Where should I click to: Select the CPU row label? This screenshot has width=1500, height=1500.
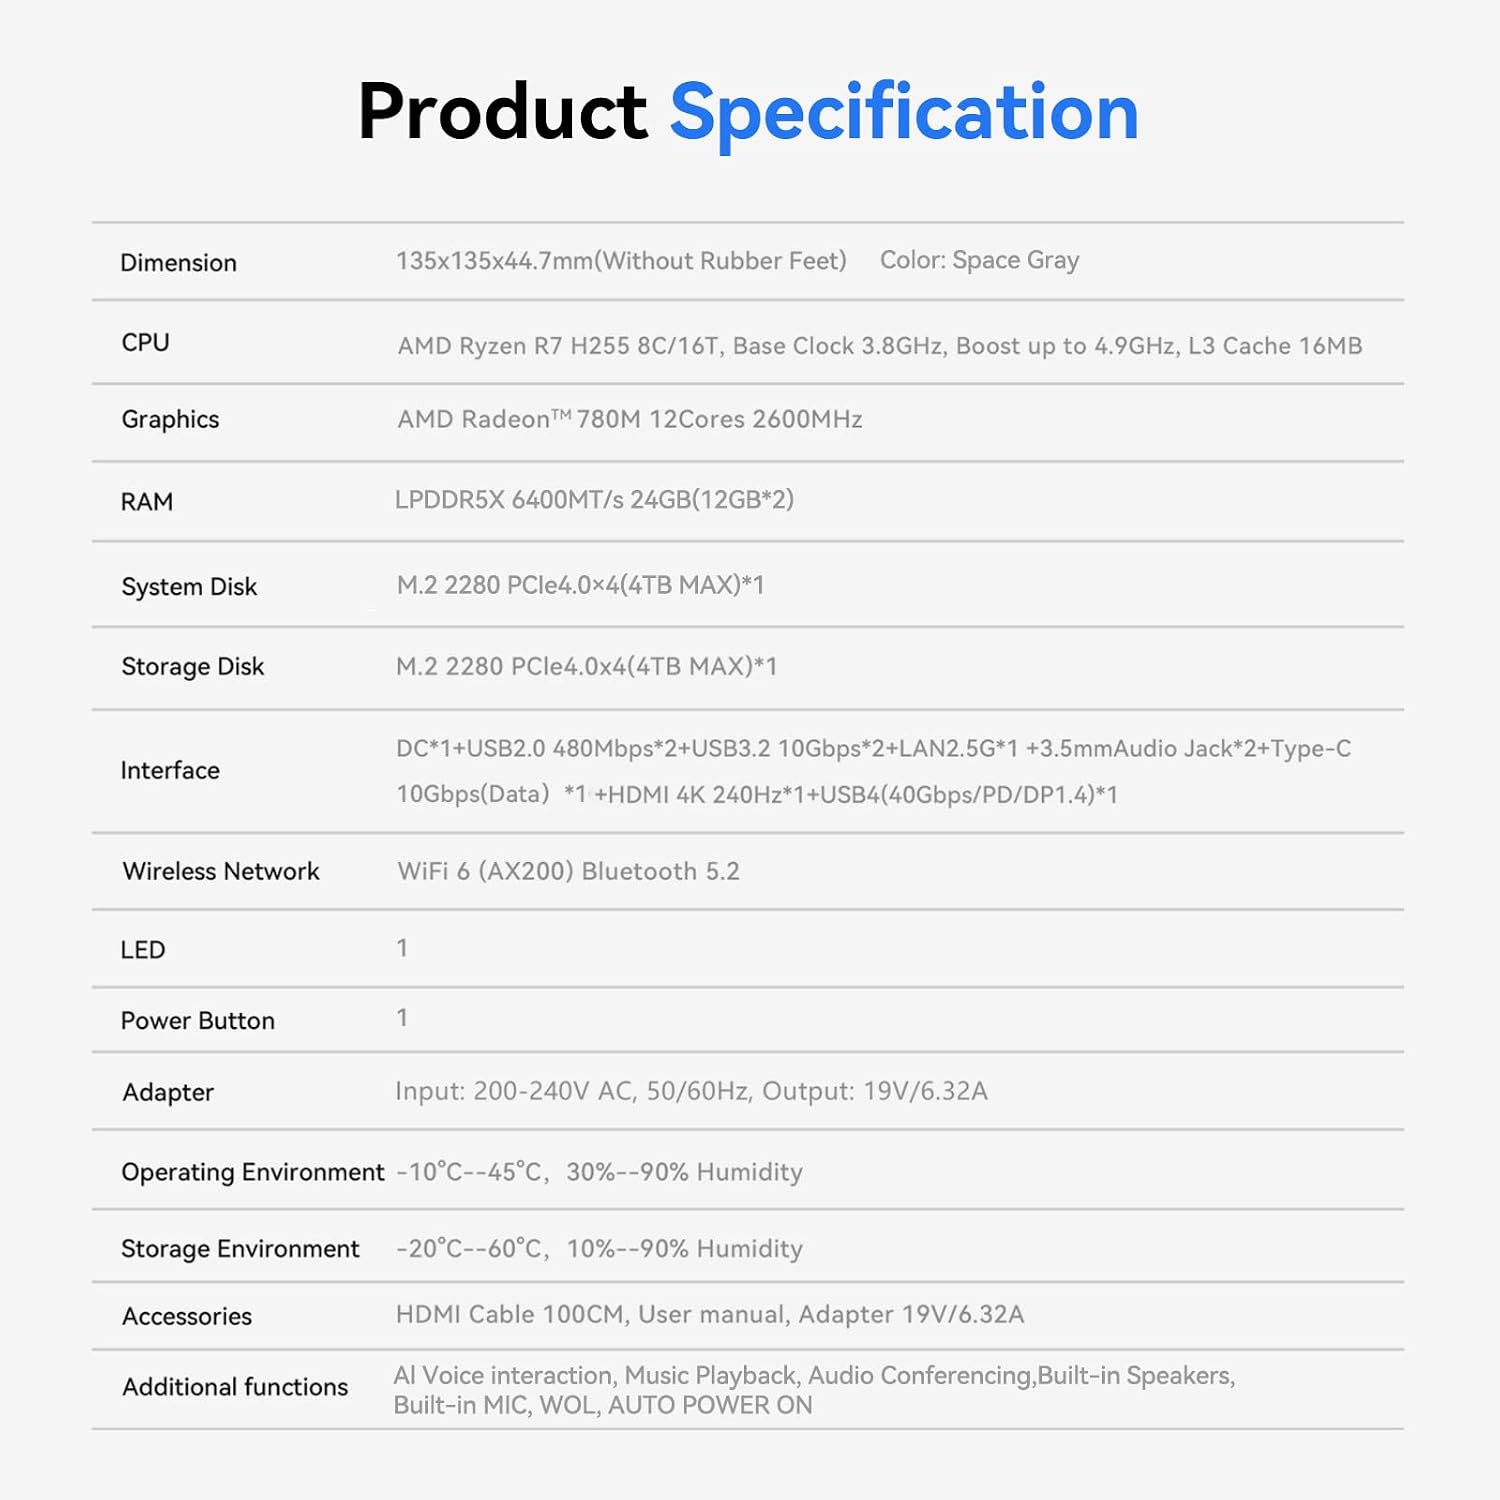(x=146, y=342)
